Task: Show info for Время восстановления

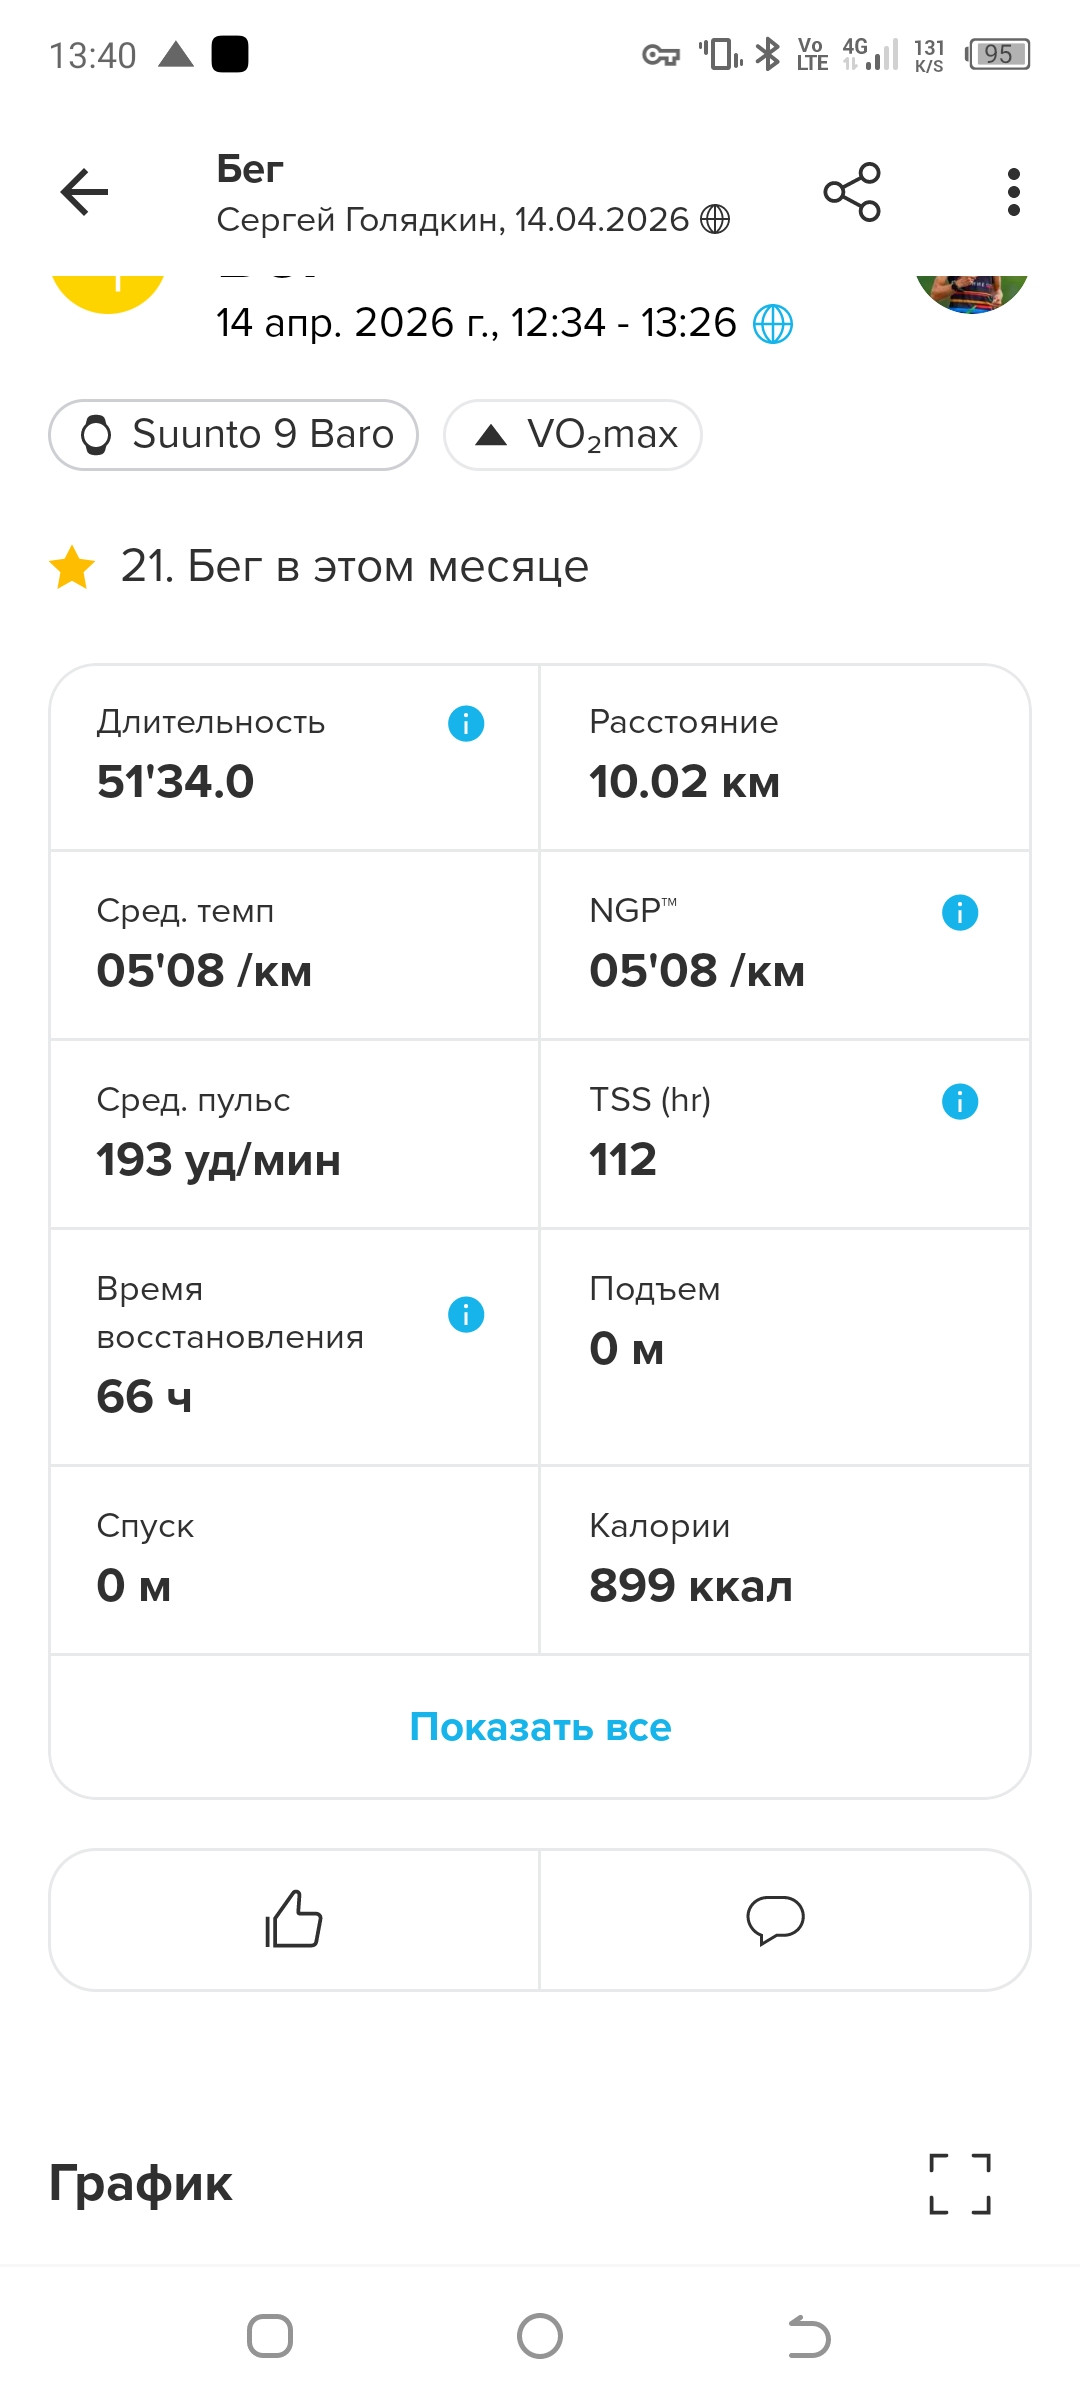Action: point(466,1314)
